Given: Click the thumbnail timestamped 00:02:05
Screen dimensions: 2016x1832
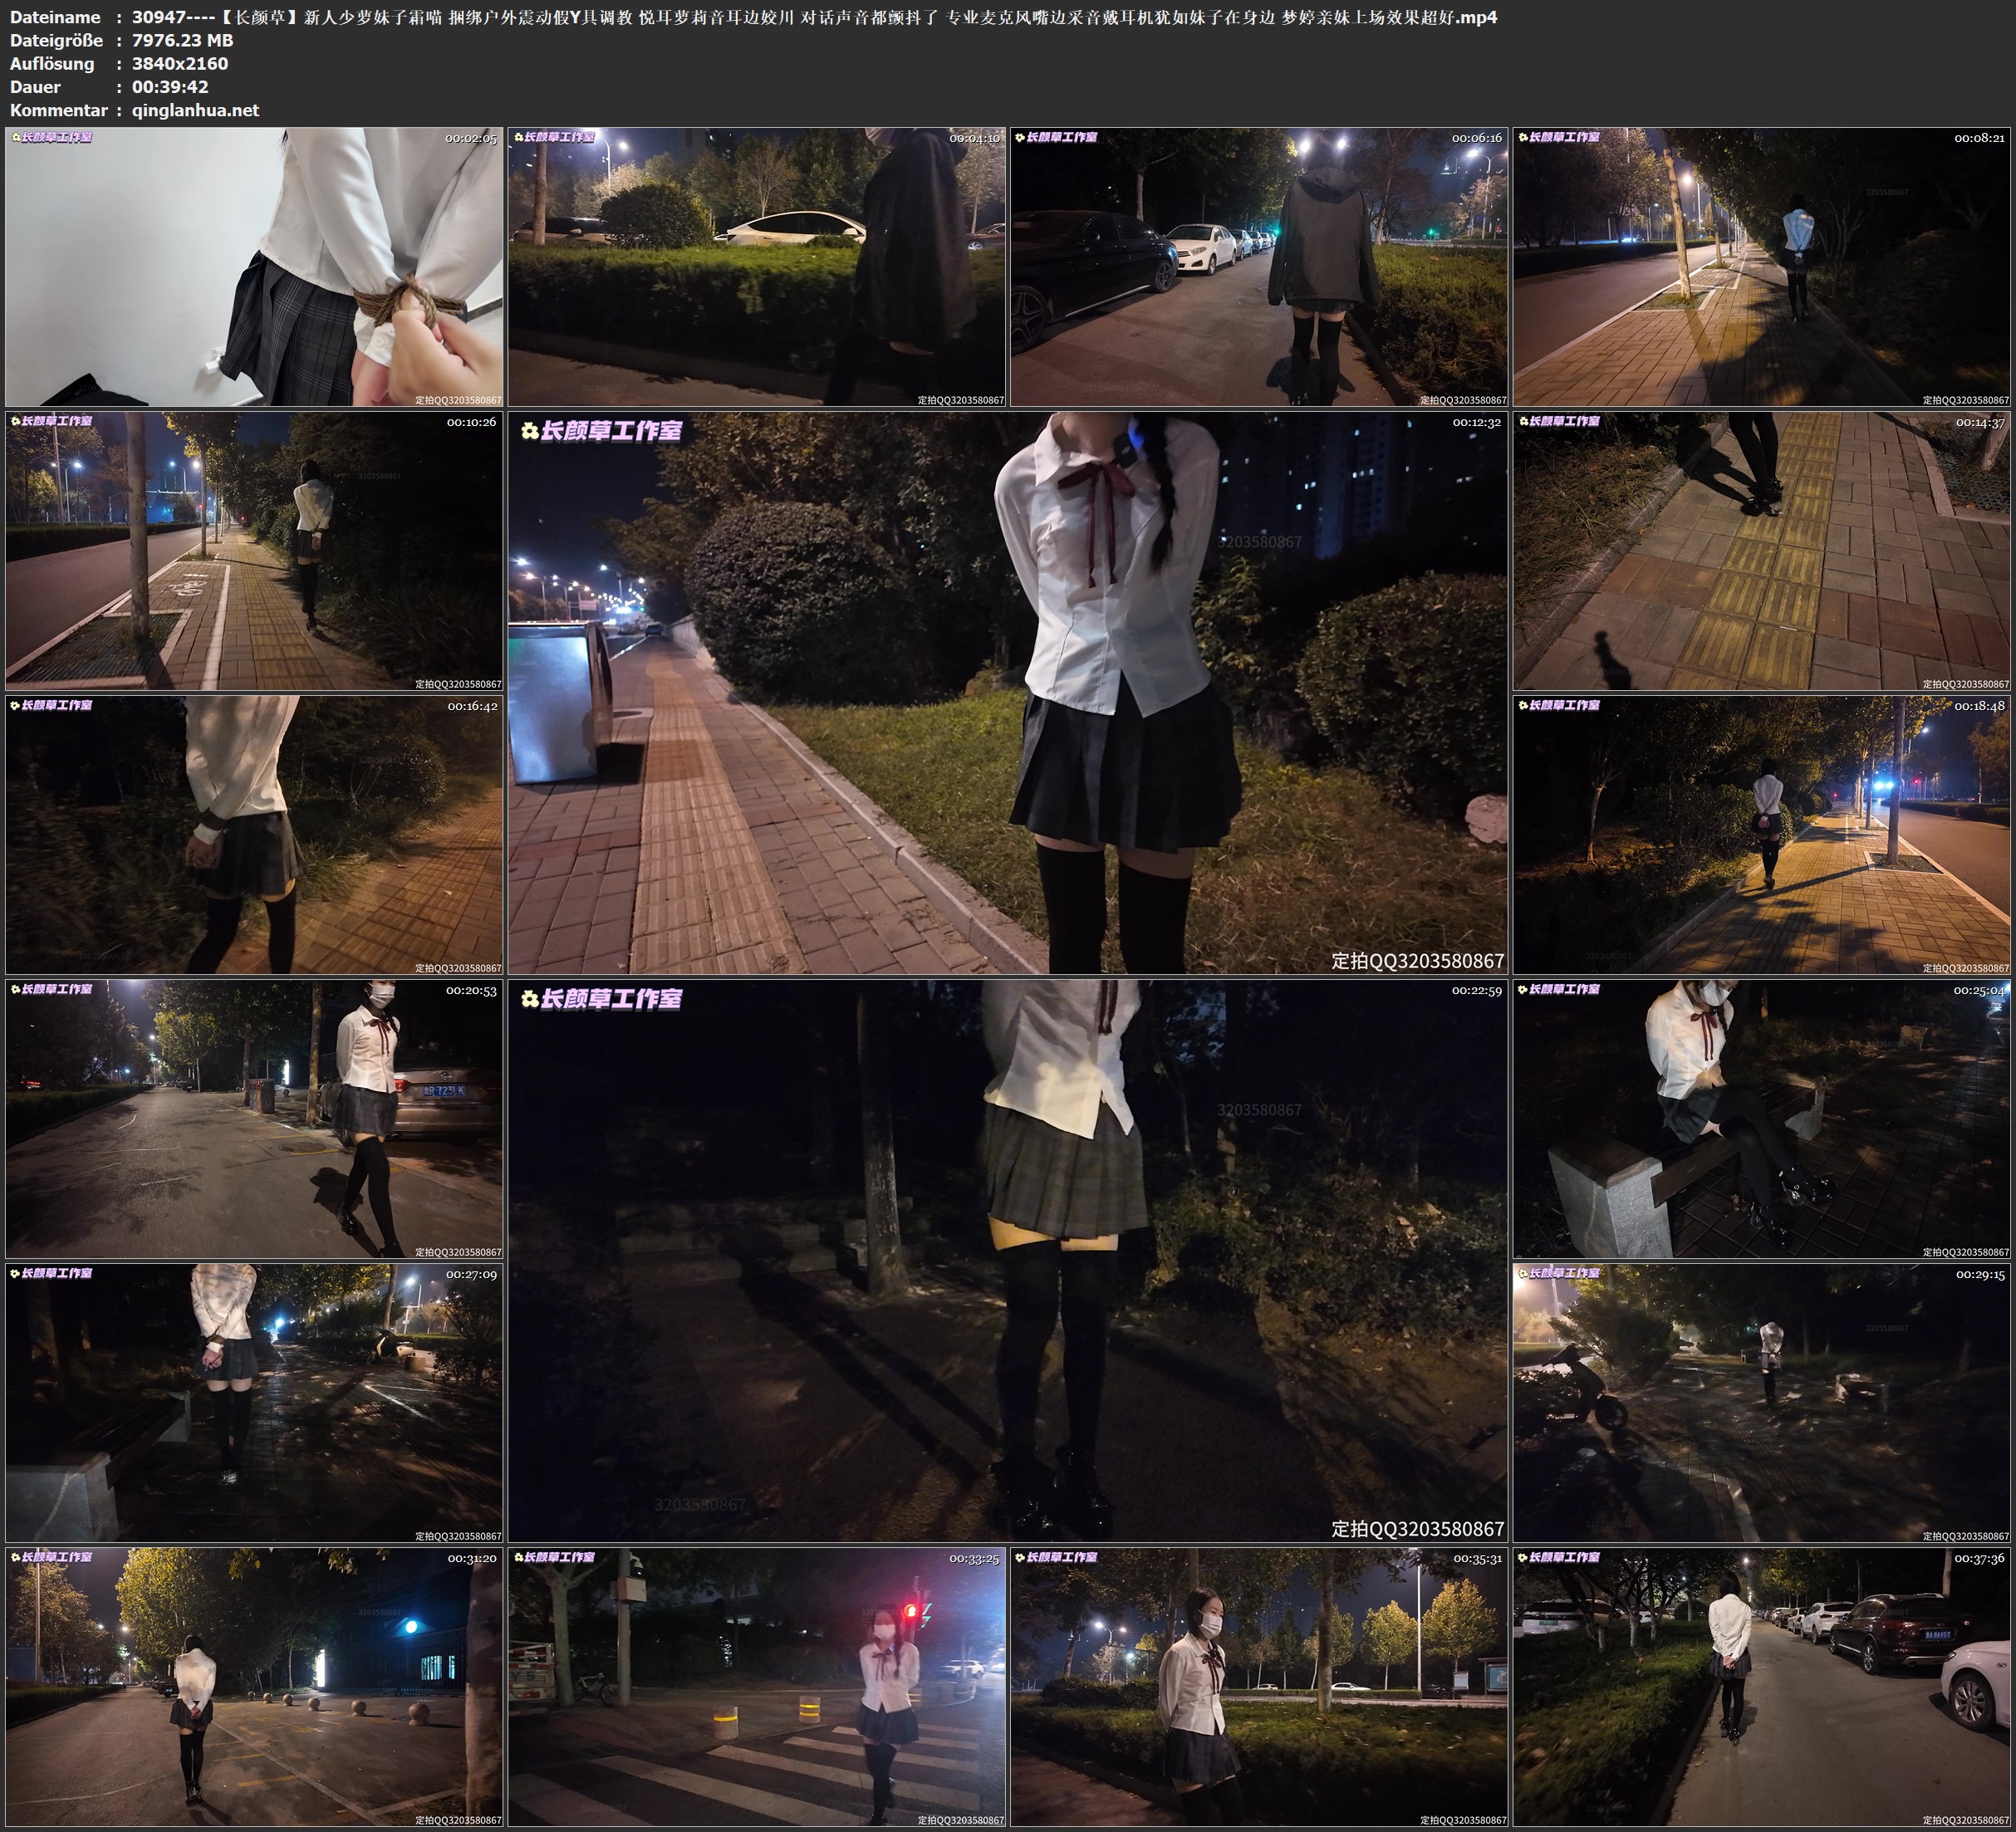Looking at the screenshot, I should pyautogui.click(x=254, y=266).
